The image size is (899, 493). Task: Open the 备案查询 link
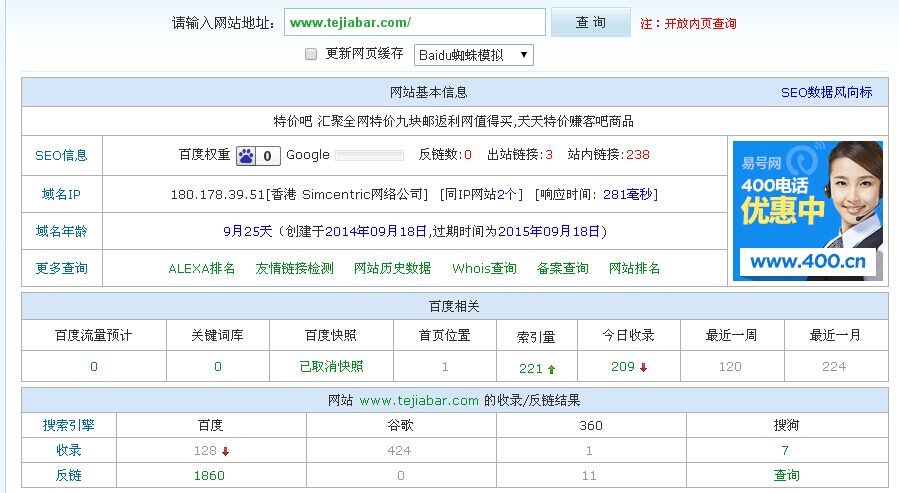[x=562, y=268]
